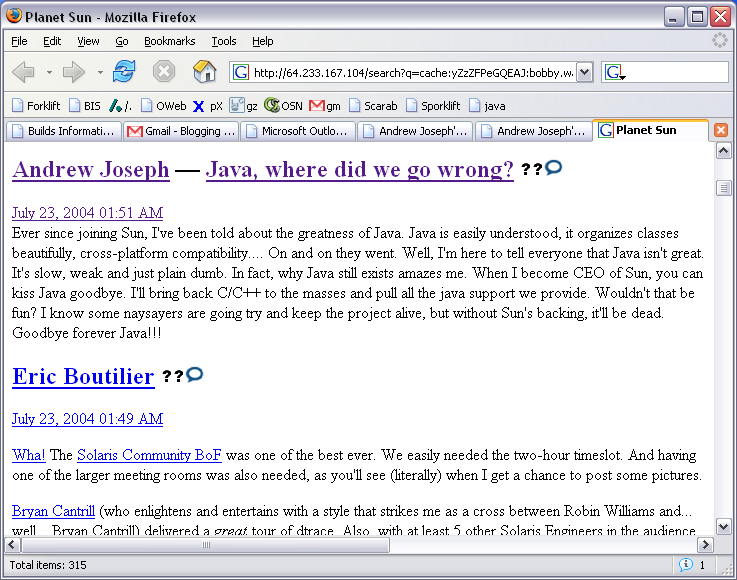Image resolution: width=737 pixels, height=580 pixels.
Task: Open 'Java, where did we go wrong?' link
Action: (x=360, y=169)
